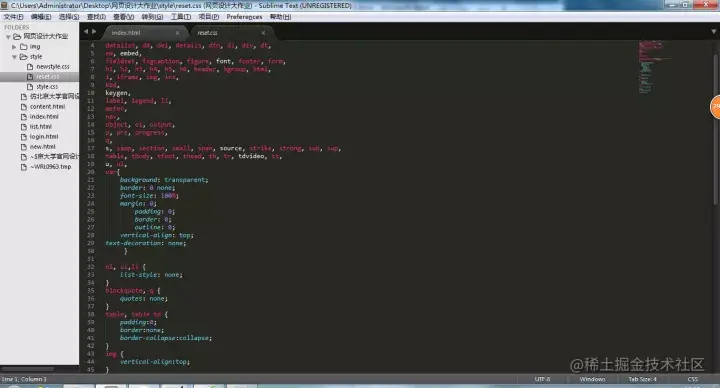
Task: Click the new.html file icon
Action: click(x=24, y=147)
